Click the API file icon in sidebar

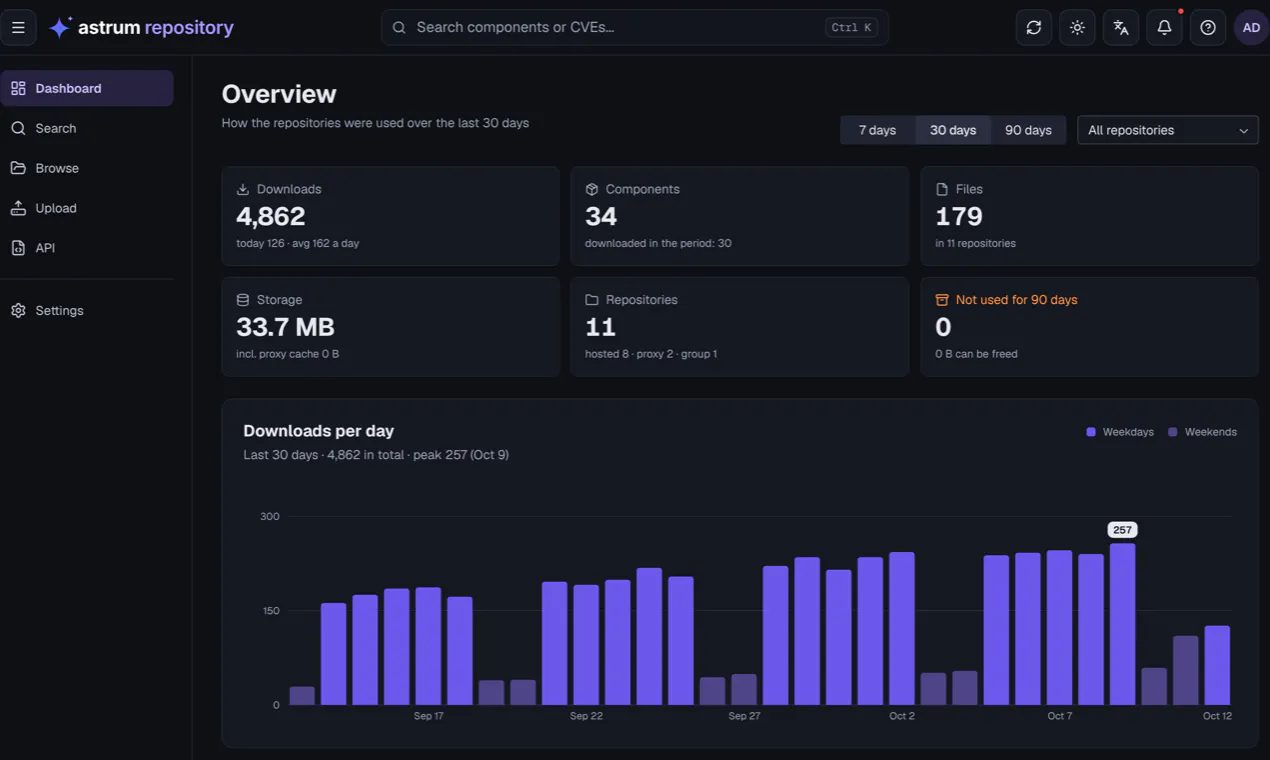click(x=18, y=247)
